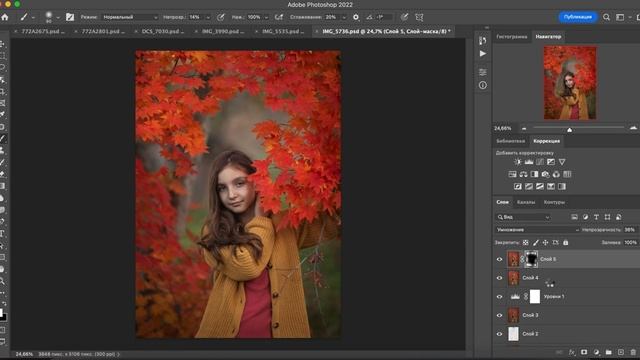The image size is (640, 360).
Task: Add an Exposure adjustment layer
Action: pyautogui.click(x=551, y=162)
